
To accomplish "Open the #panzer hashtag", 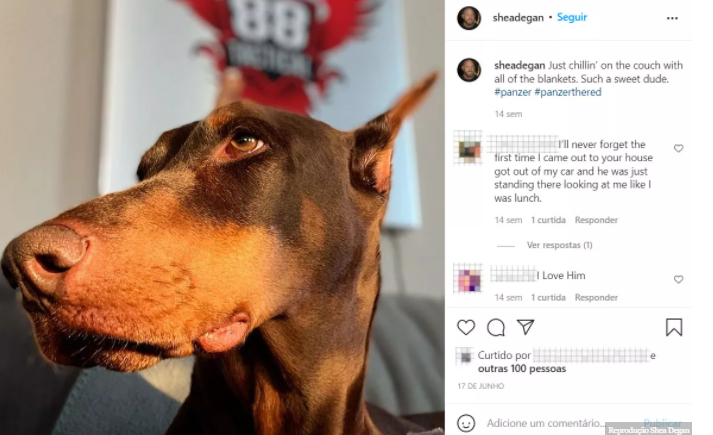I will [x=512, y=92].
